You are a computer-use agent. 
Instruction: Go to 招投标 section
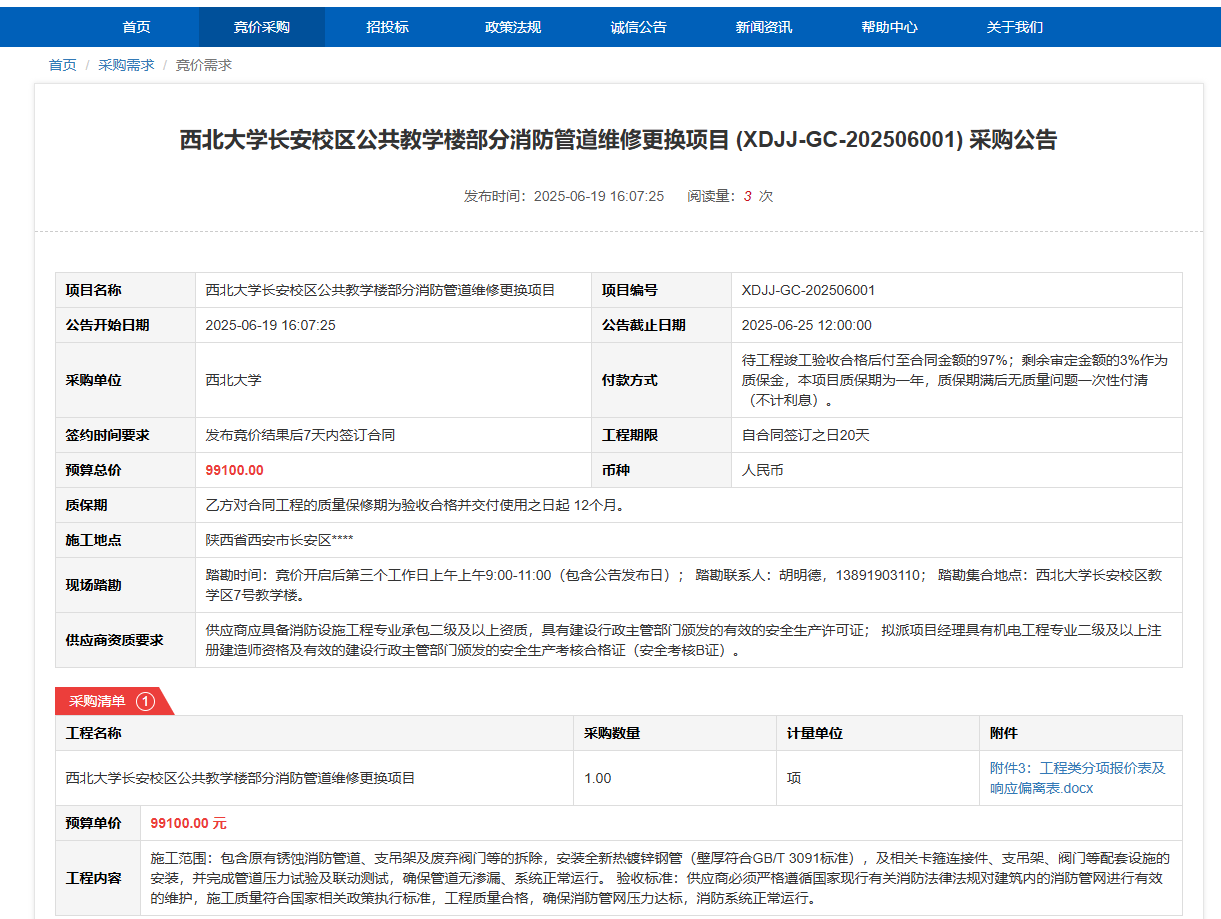click(387, 27)
